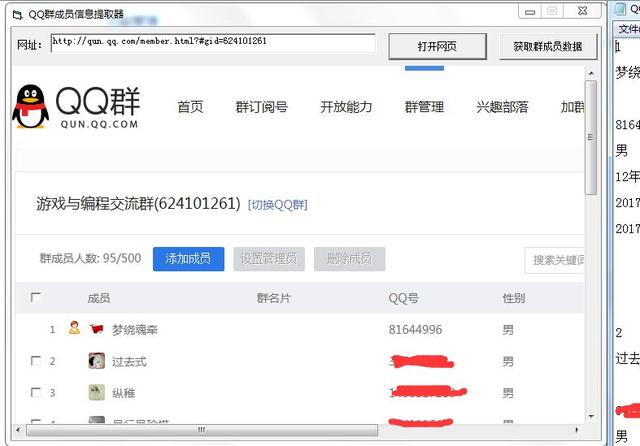Click the QQ number 81644996

pyautogui.click(x=415, y=330)
